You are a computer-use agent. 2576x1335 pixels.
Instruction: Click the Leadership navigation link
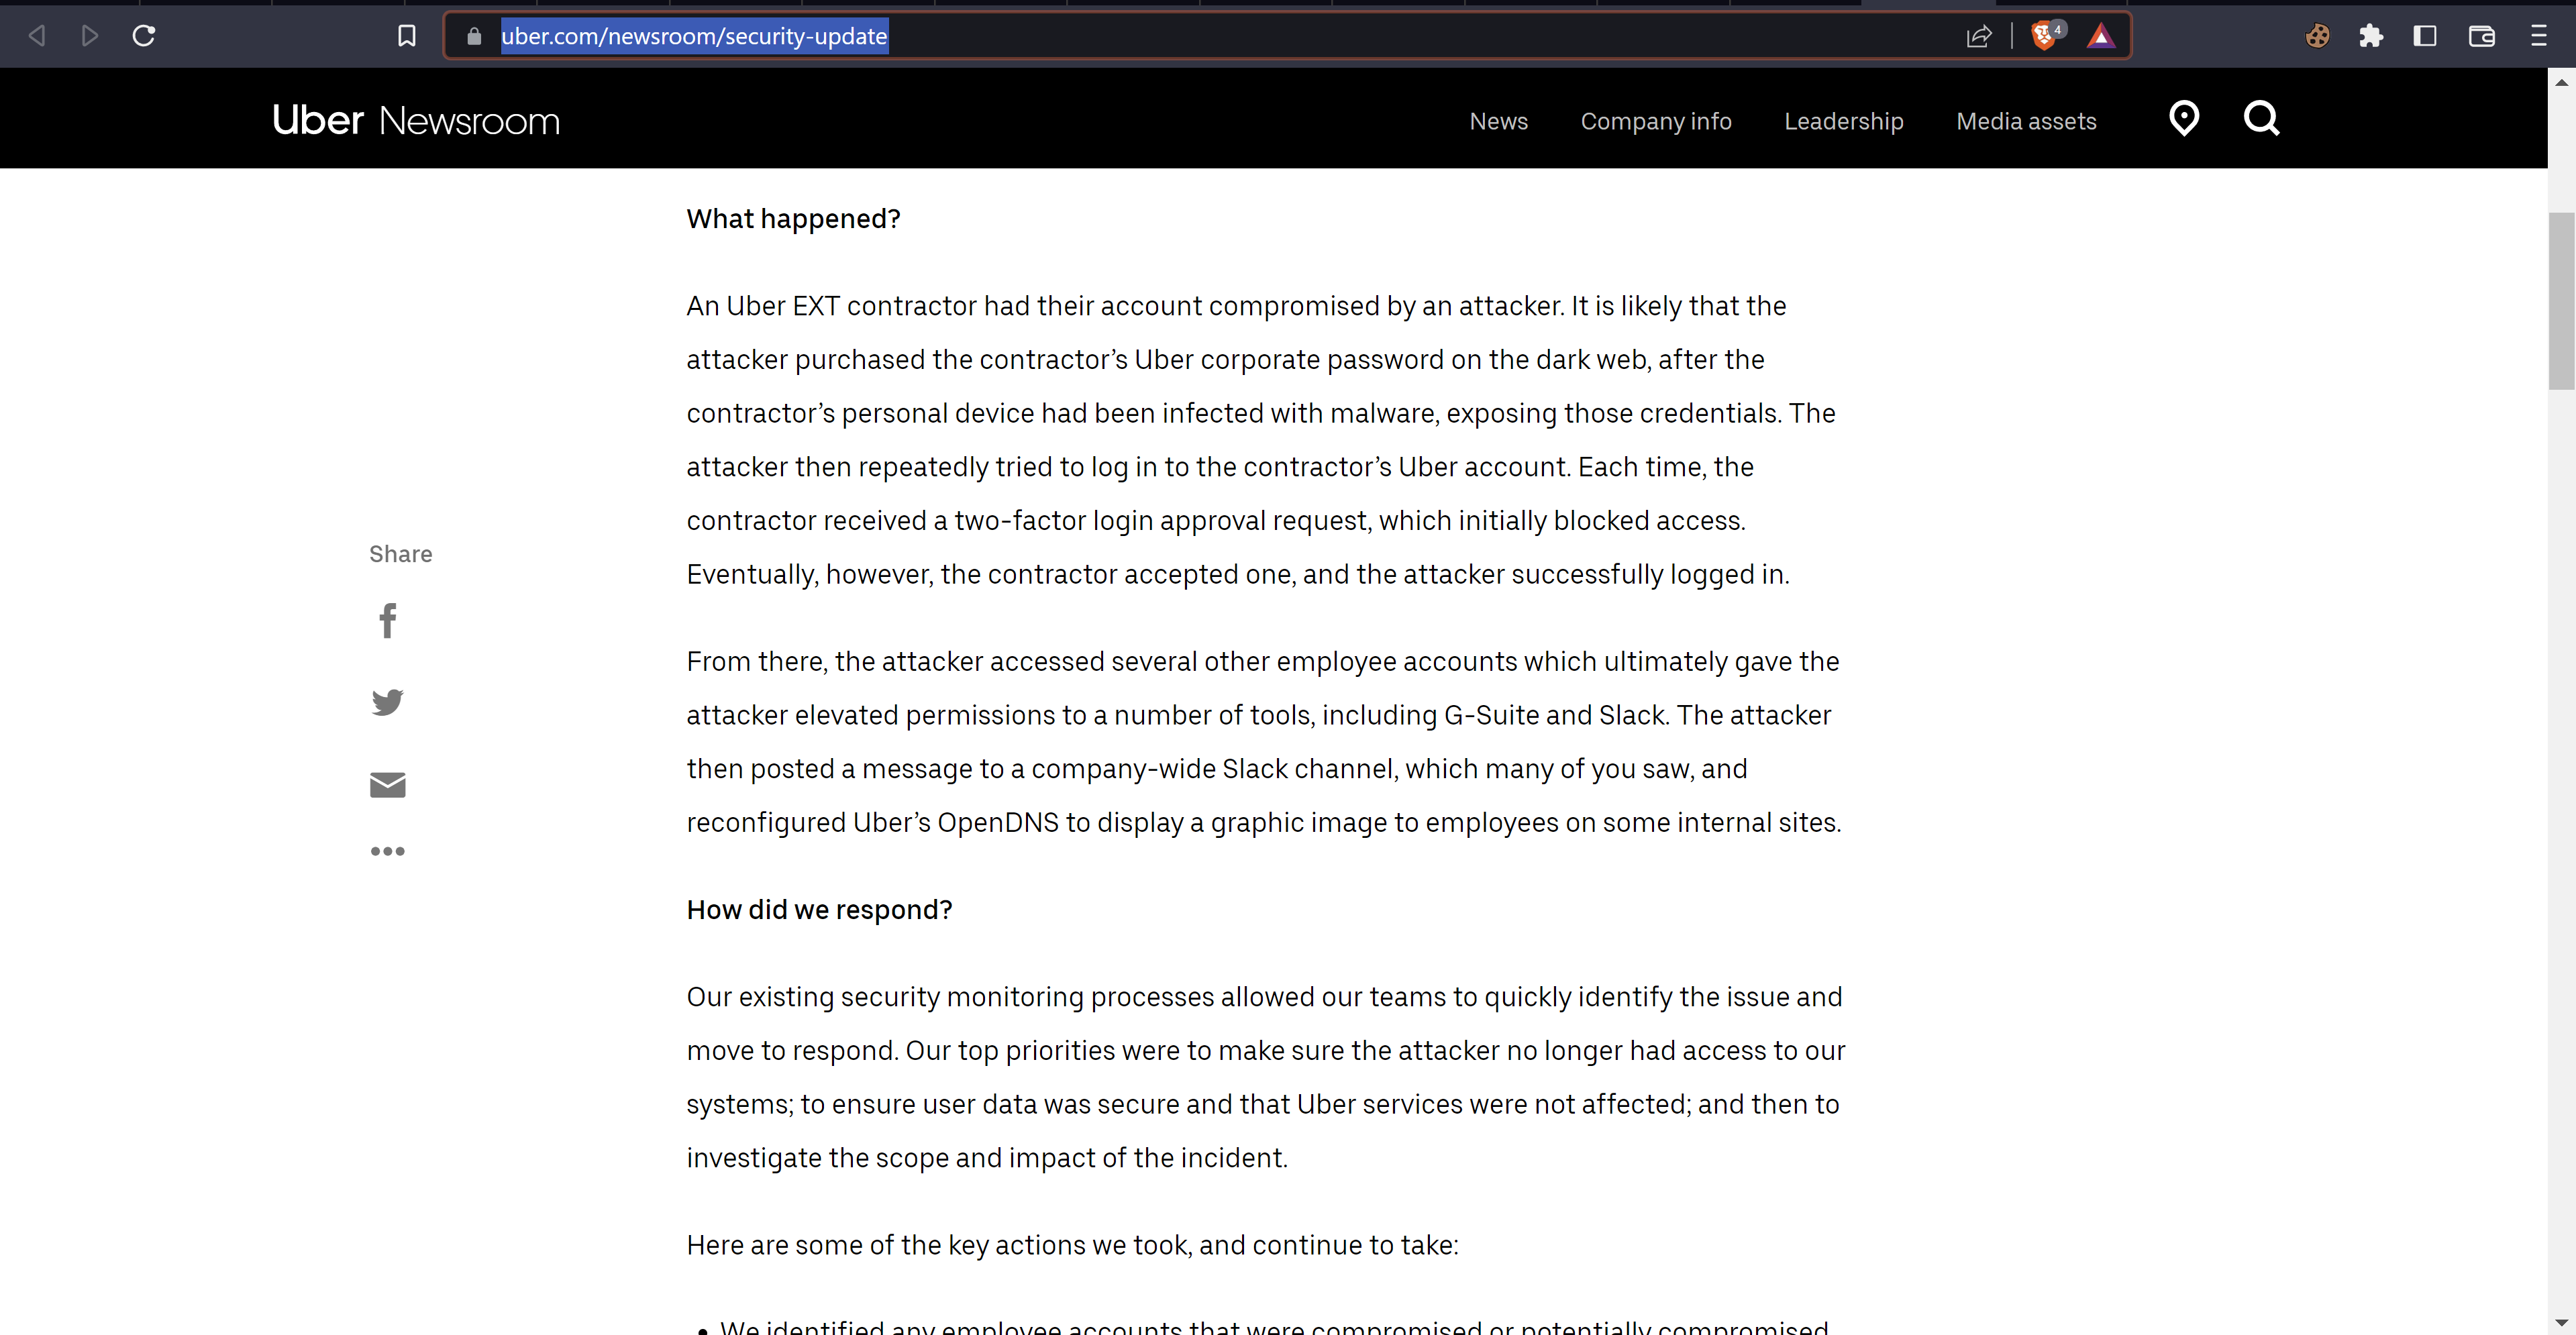[1845, 121]
